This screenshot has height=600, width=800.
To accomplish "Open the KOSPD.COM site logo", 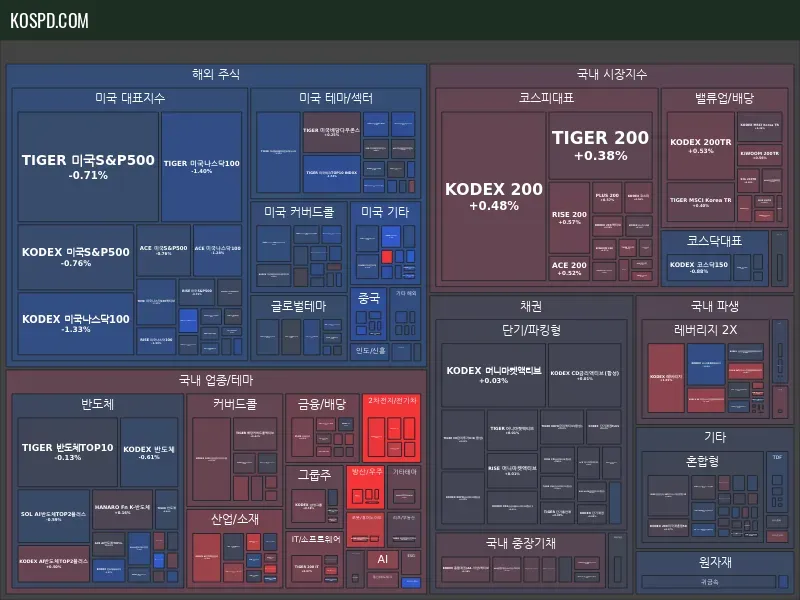I will click(49, 20).
